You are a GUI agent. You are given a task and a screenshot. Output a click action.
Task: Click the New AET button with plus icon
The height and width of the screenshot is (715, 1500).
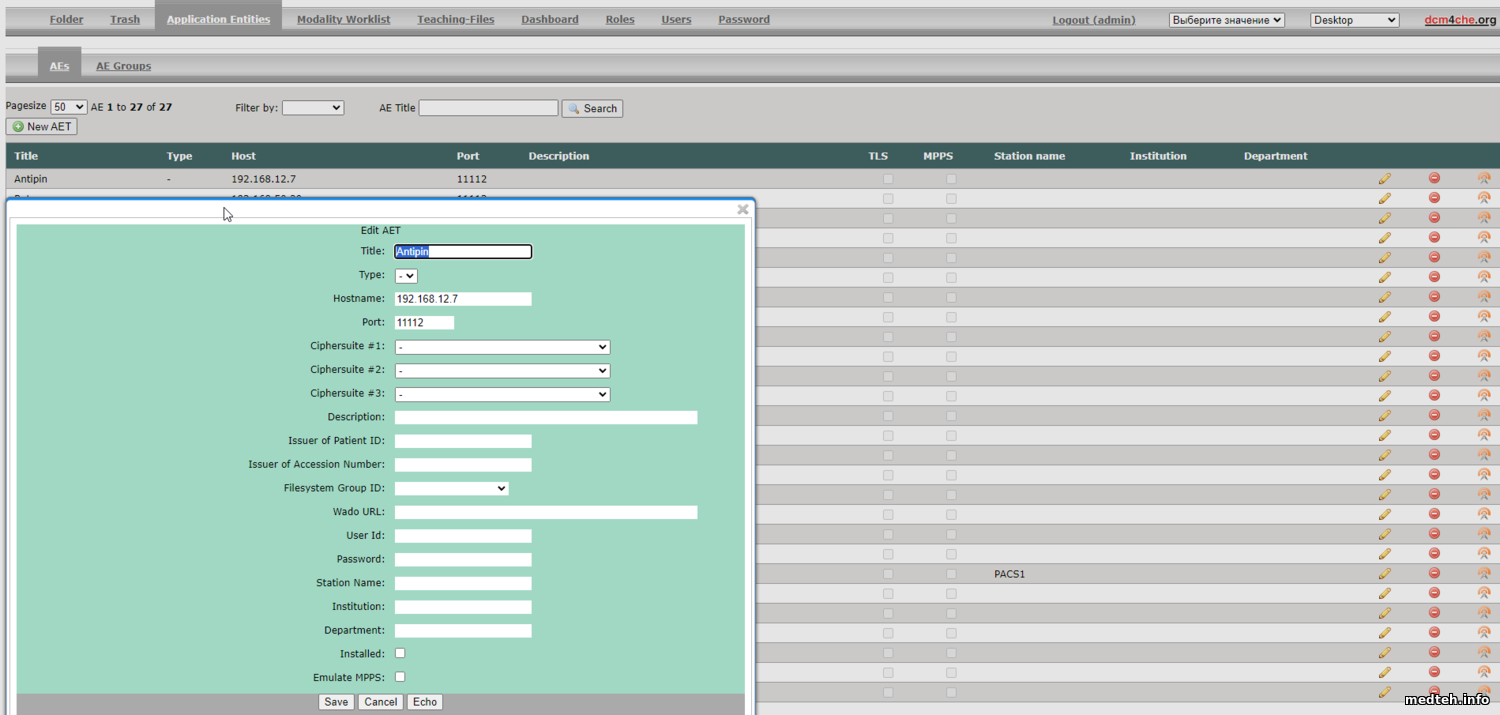click(x=42, y=127)
